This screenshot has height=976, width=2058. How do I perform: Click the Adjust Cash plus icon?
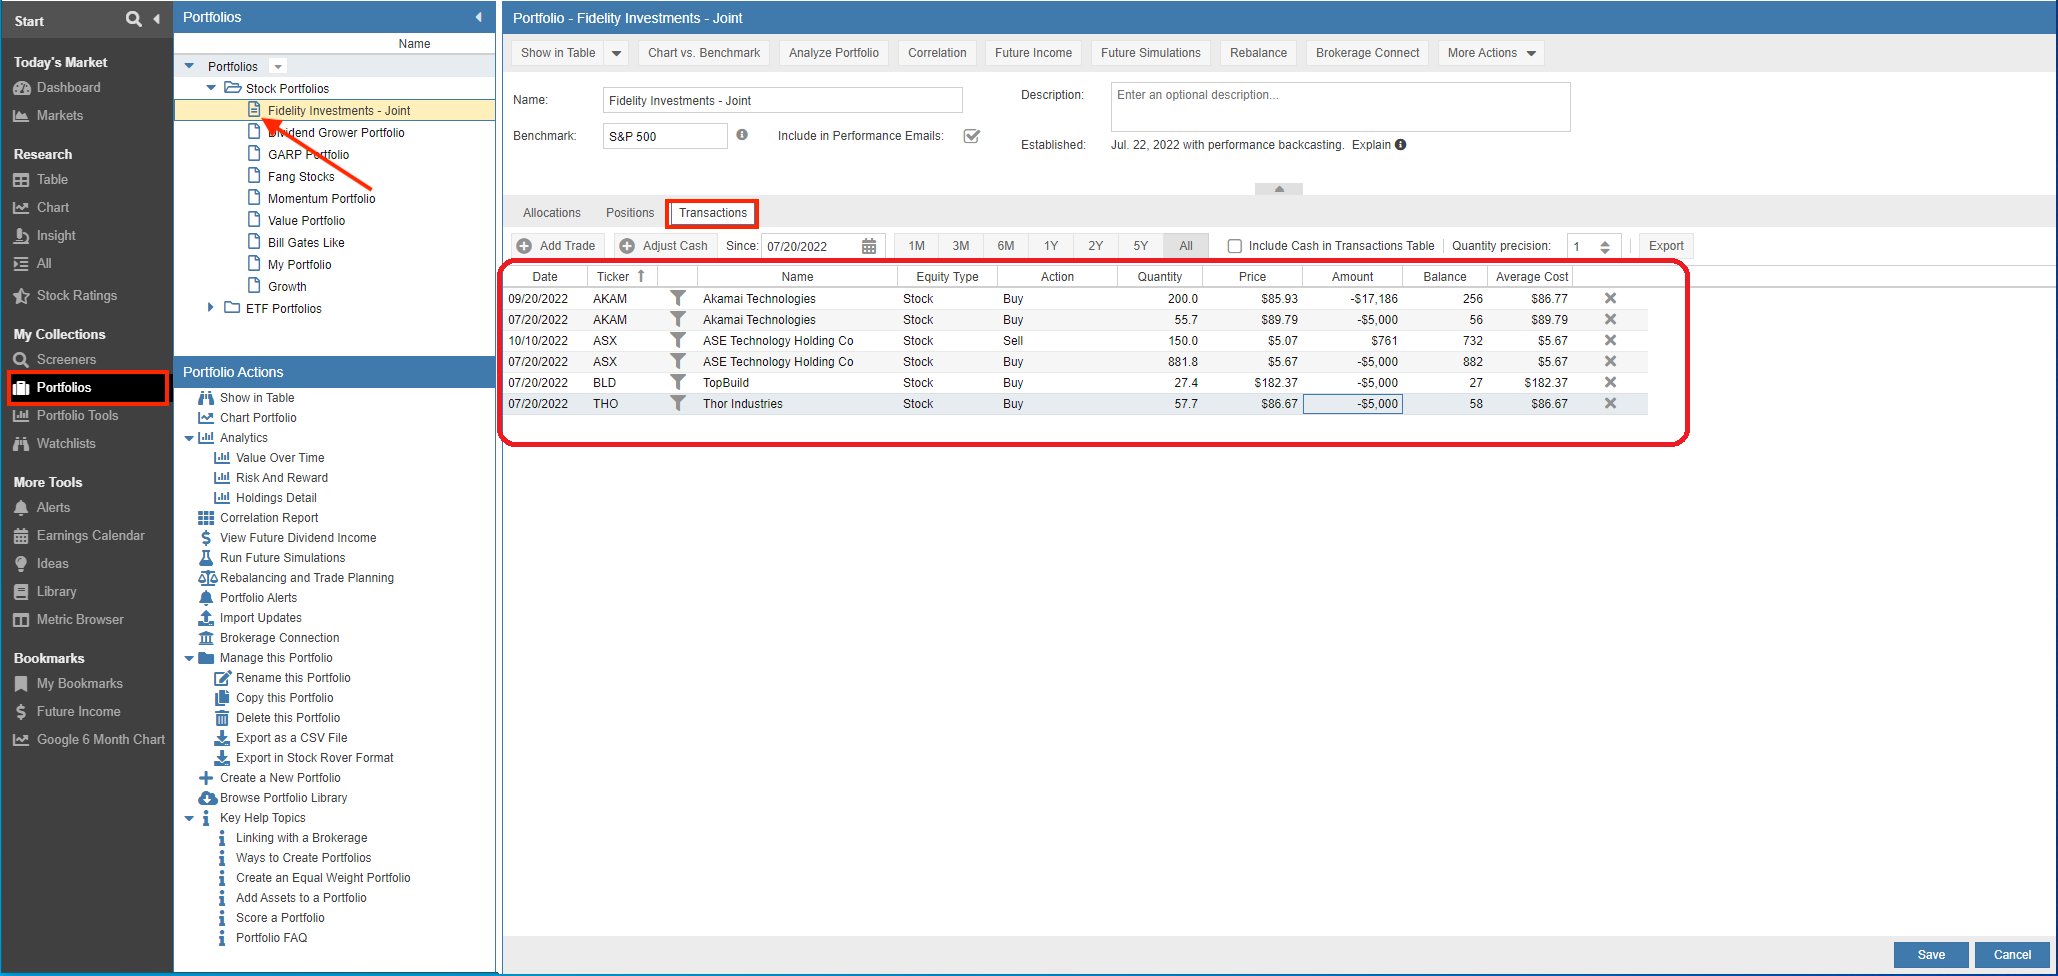[627, 246]
